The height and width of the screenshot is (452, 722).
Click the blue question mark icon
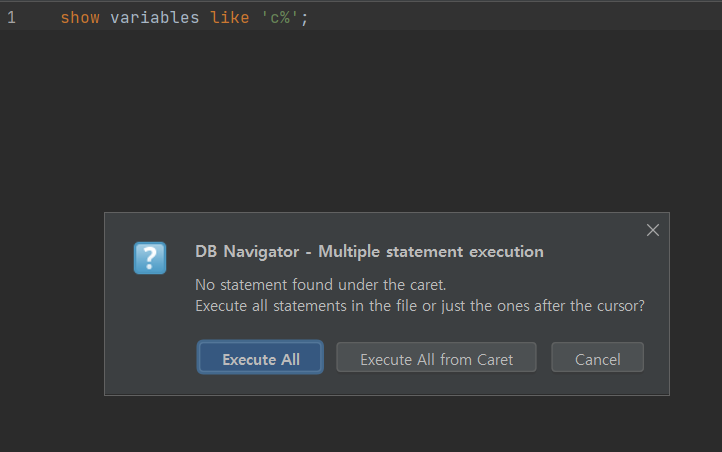(150, 258)
